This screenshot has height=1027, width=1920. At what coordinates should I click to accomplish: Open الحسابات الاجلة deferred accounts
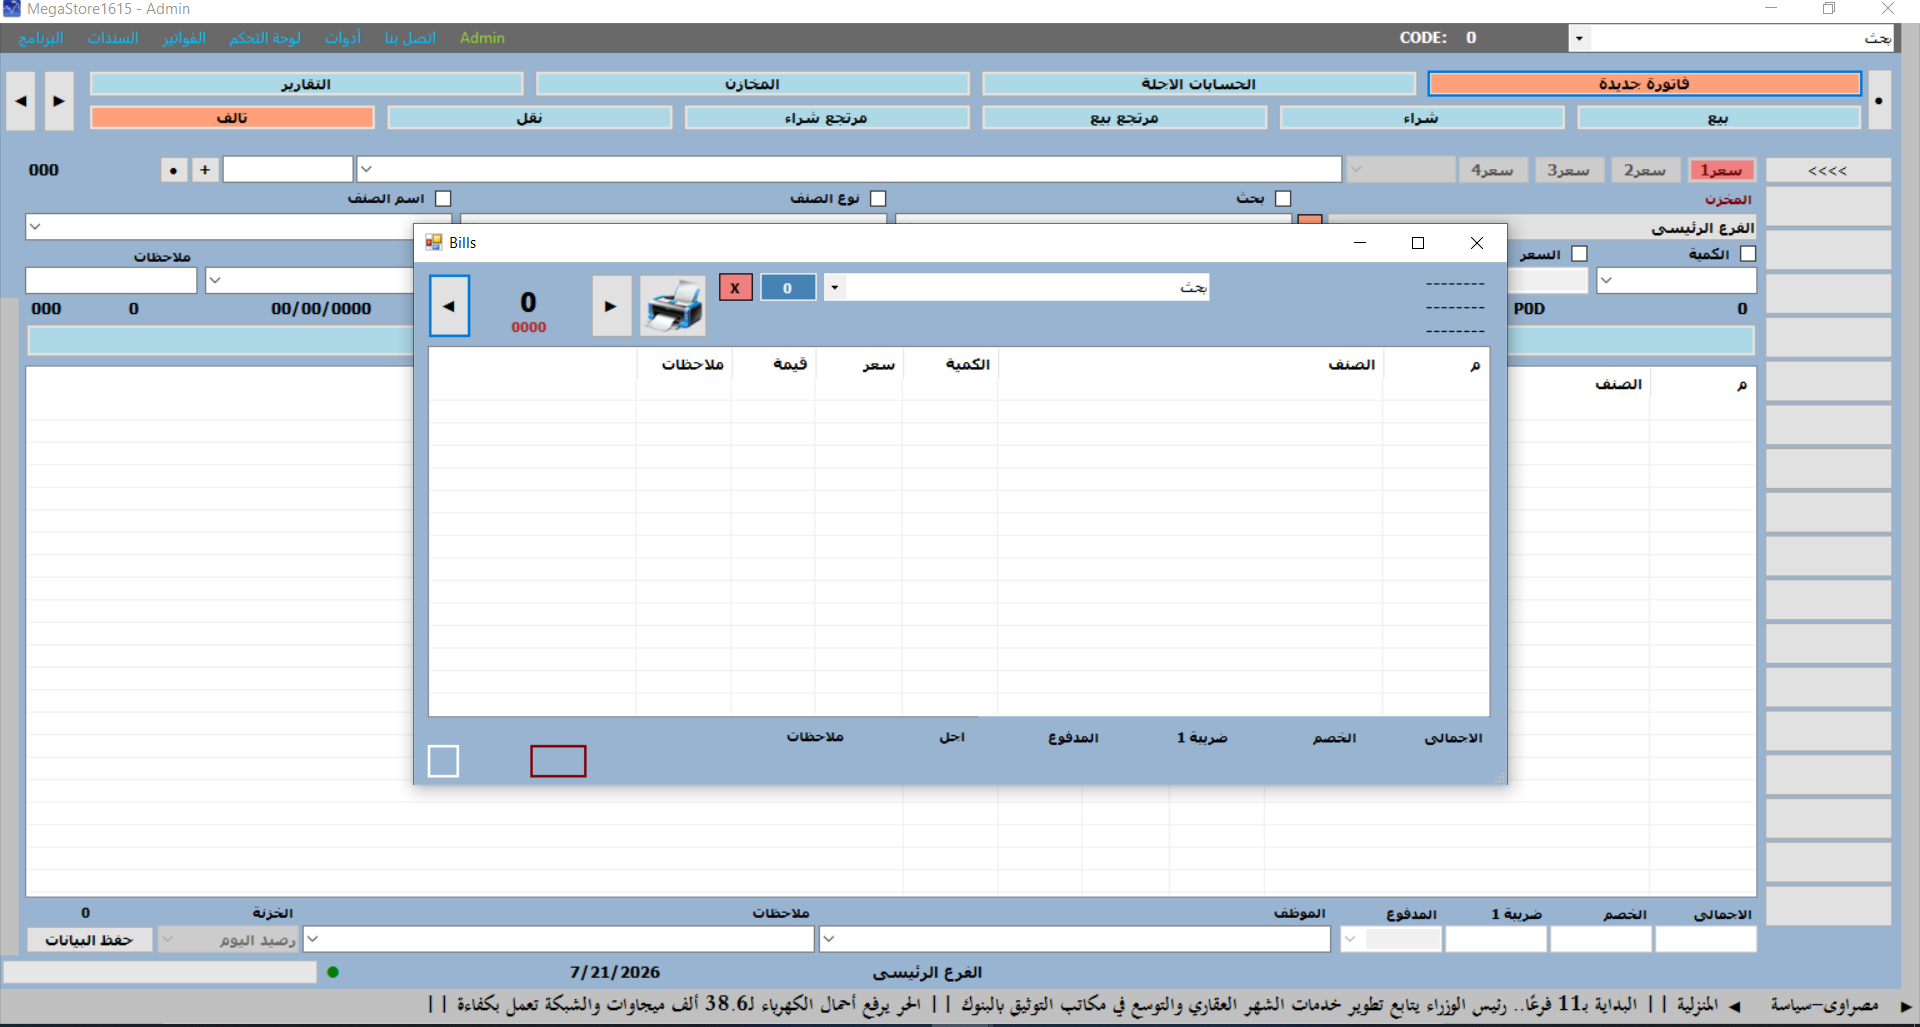[1198, 84]
